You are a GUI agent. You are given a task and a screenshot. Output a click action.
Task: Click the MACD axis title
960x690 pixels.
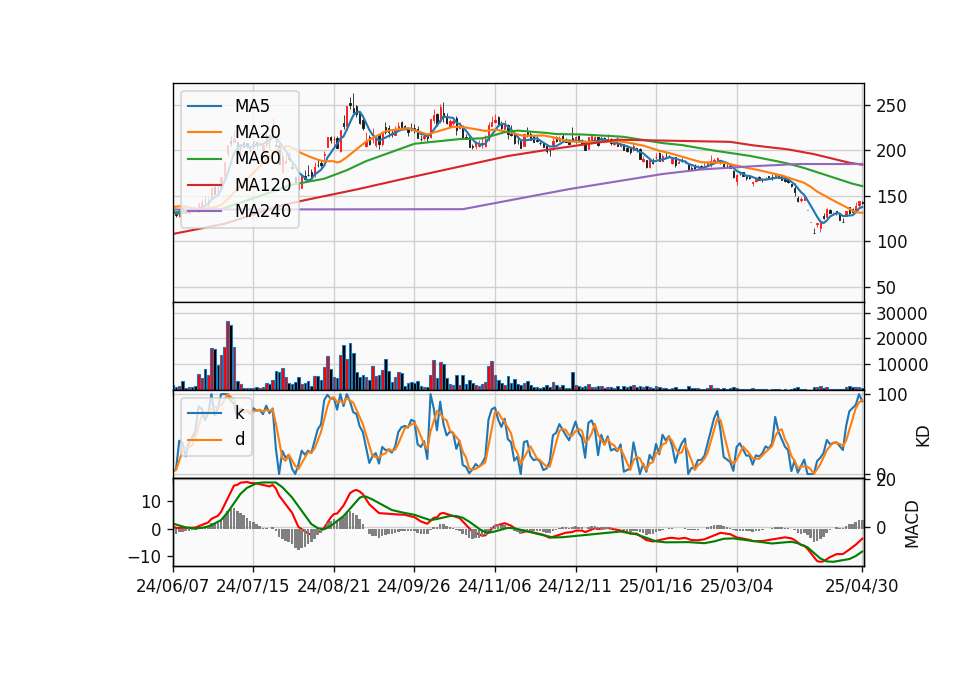click(x=912, y=524)
